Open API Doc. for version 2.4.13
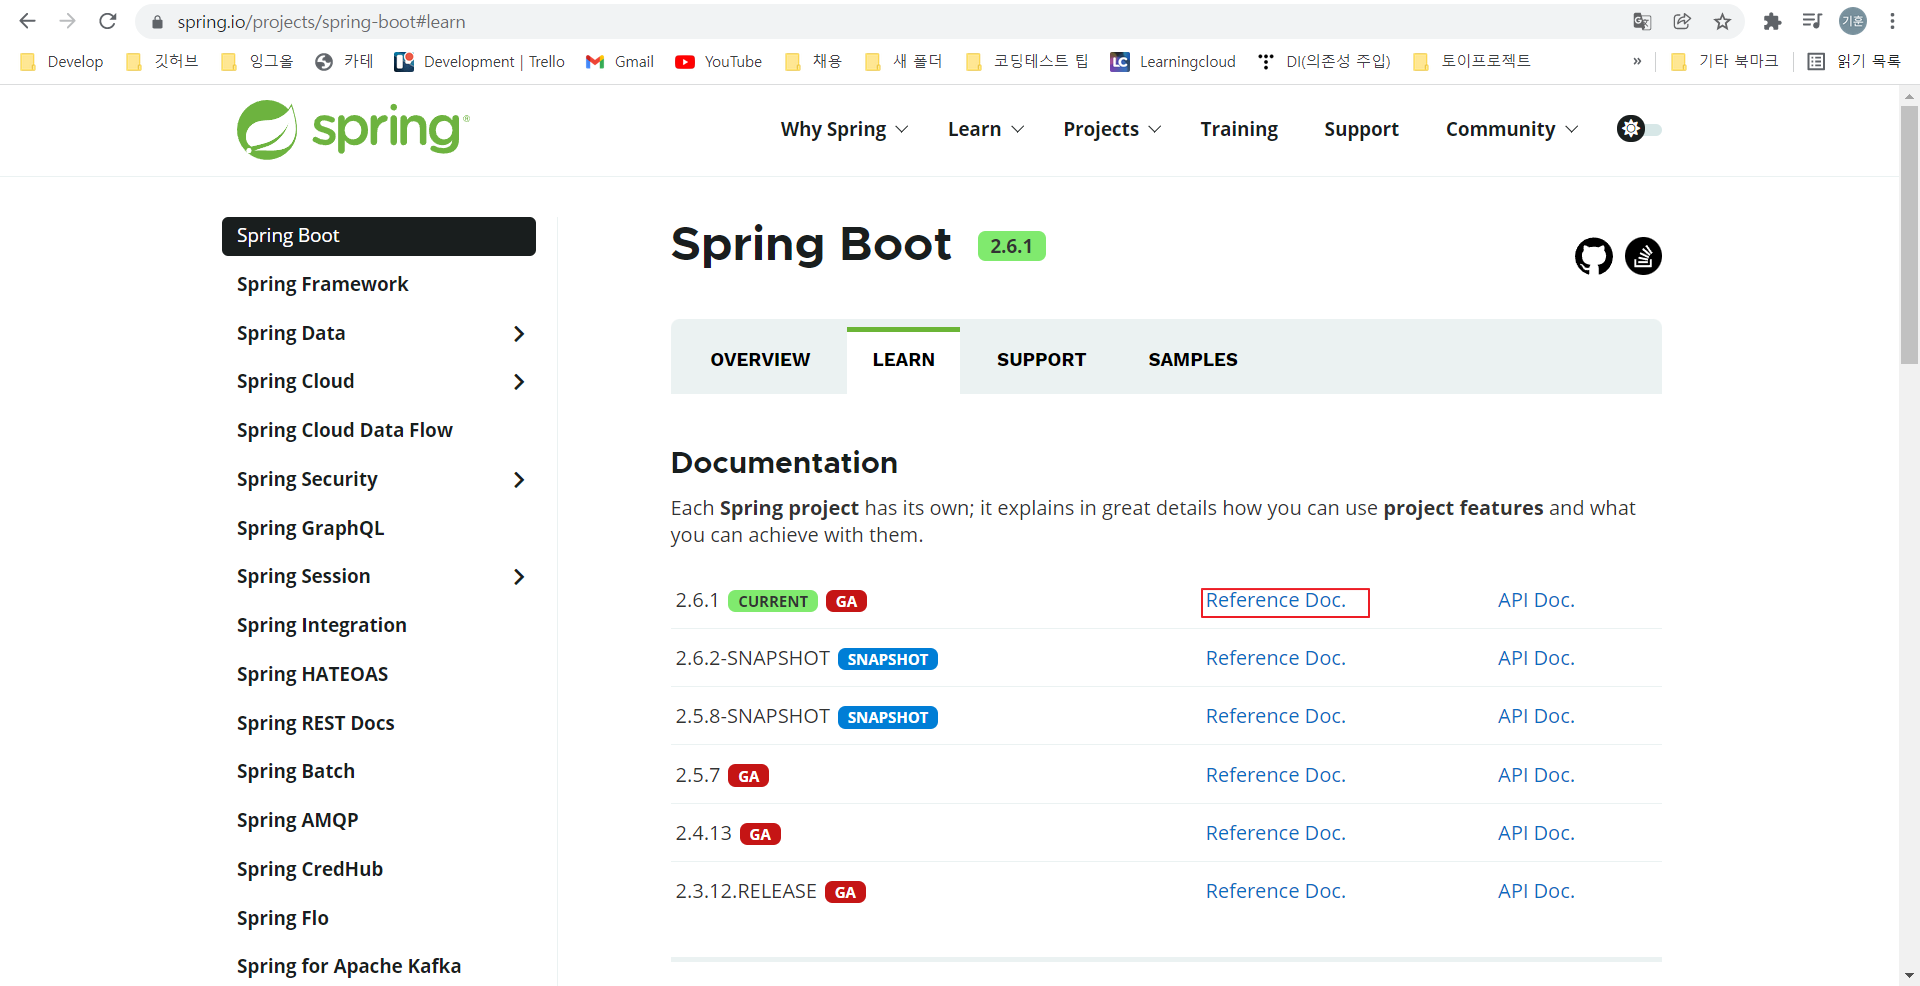Image resolution: width=1920 pixels, height=986 pixels. coord(1536,833)
